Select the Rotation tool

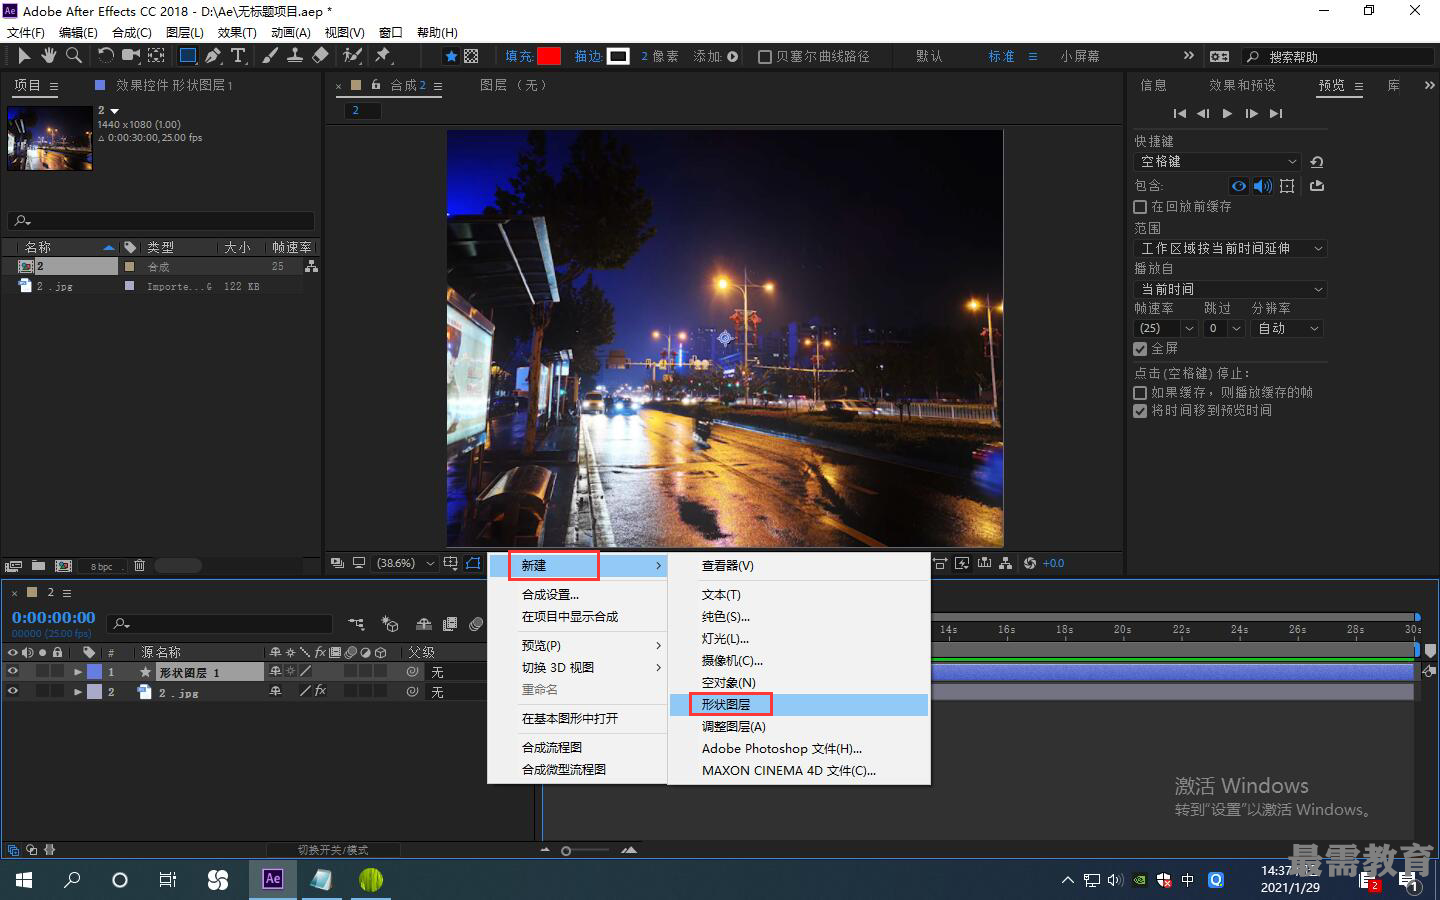tap(105, 56)
